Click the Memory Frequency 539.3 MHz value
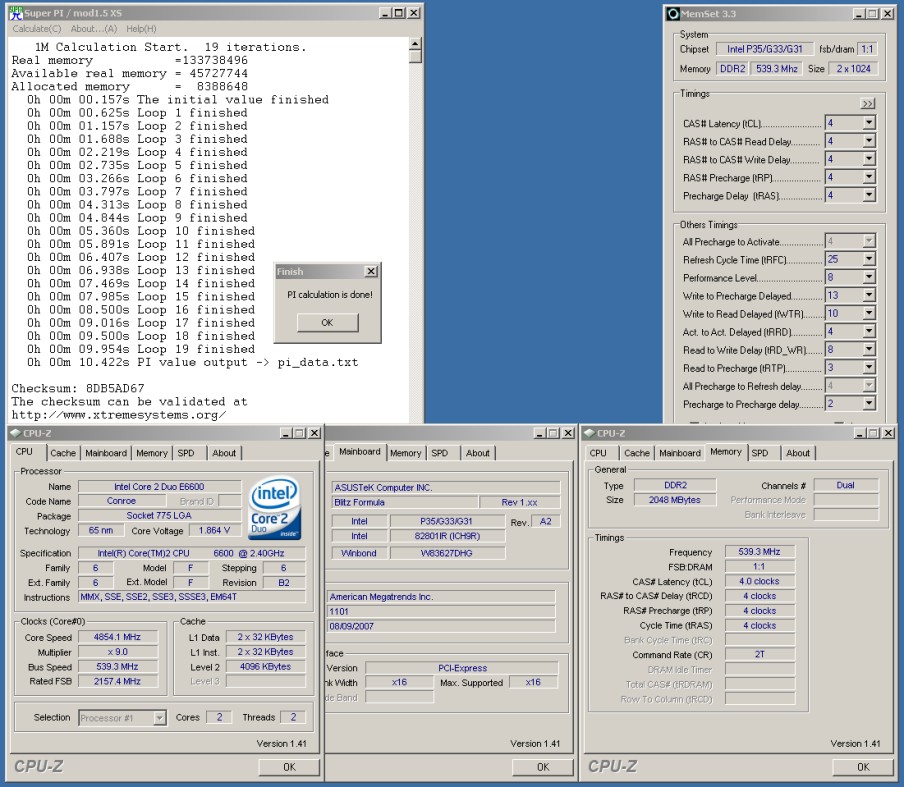Viewport: 904px width, 787px height. pos(759,552)
